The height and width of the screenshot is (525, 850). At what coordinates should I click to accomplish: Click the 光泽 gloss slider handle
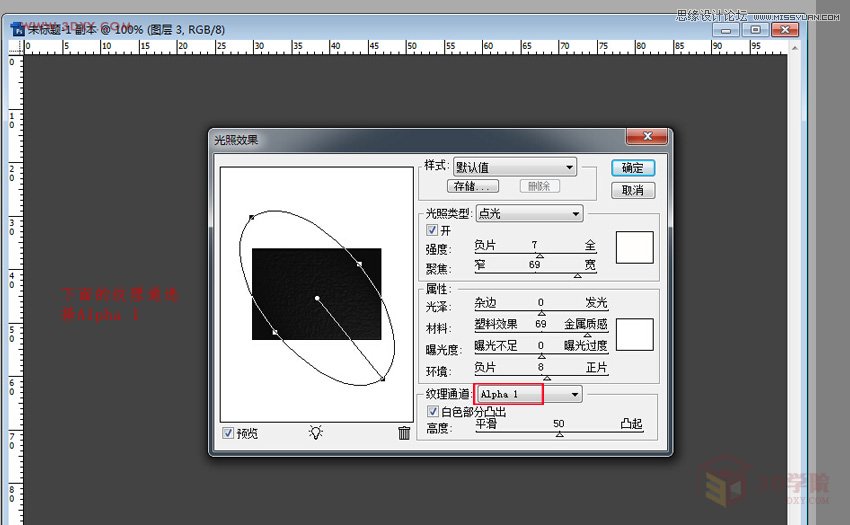point(542,313)
